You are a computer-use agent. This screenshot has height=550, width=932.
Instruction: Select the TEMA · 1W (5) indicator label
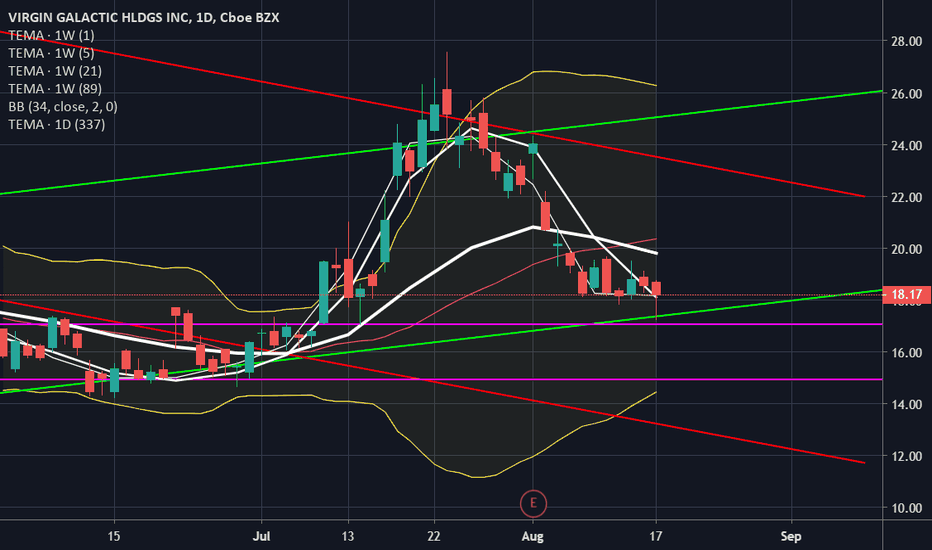[51, 53]
